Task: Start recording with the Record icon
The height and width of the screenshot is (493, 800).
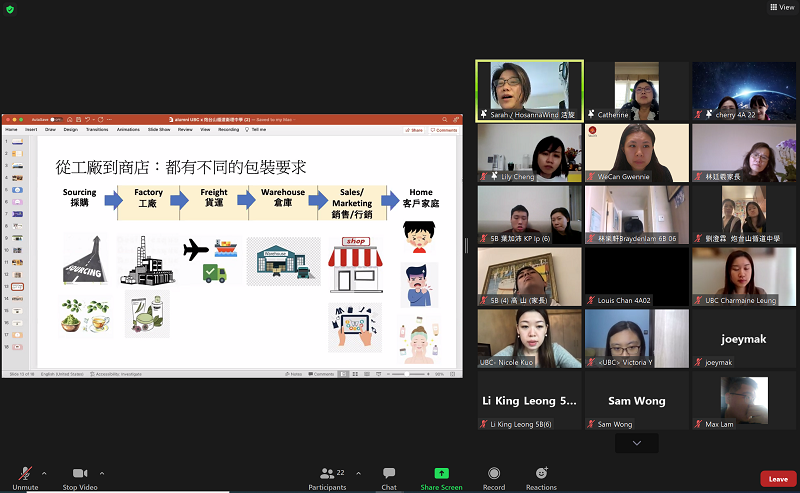Action: click(x=493, y=473)
